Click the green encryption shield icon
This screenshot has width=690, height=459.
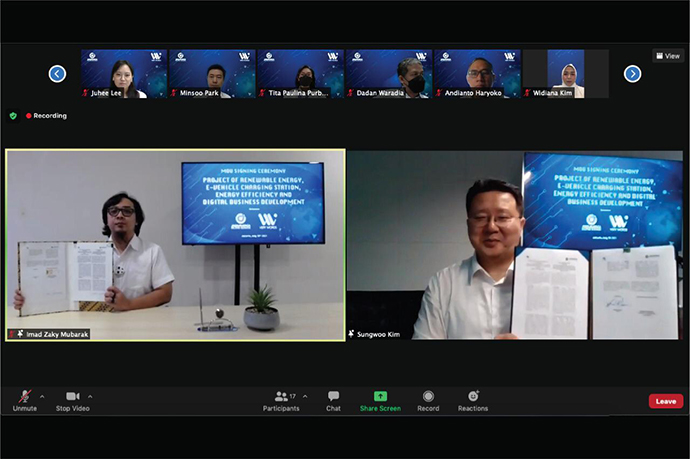tap(13, 116)
